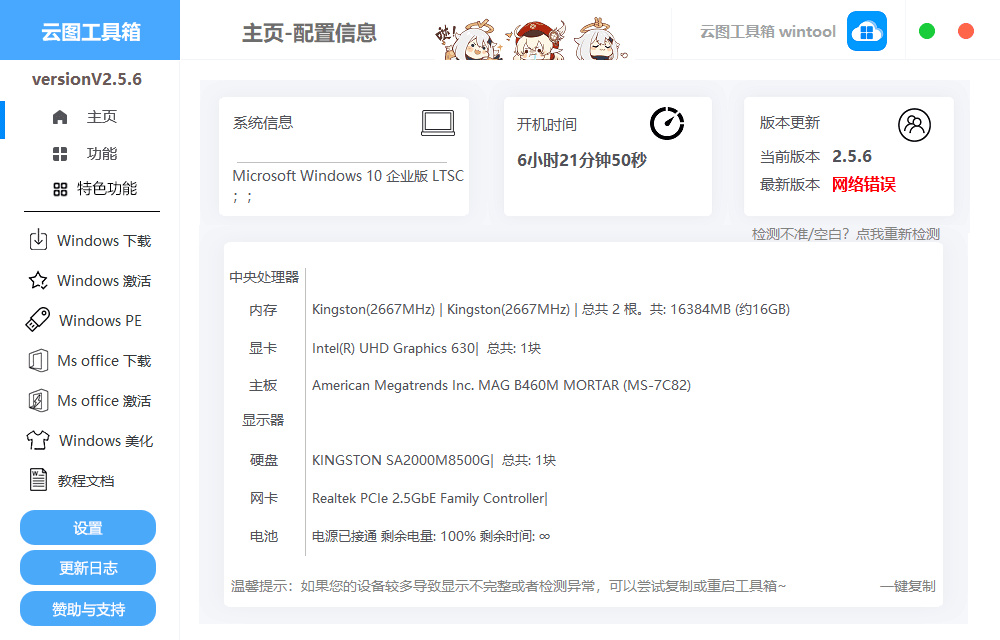Click the green status dot in title bar
Viewport: 1000px width, 640px height.
tap(927, 31)
